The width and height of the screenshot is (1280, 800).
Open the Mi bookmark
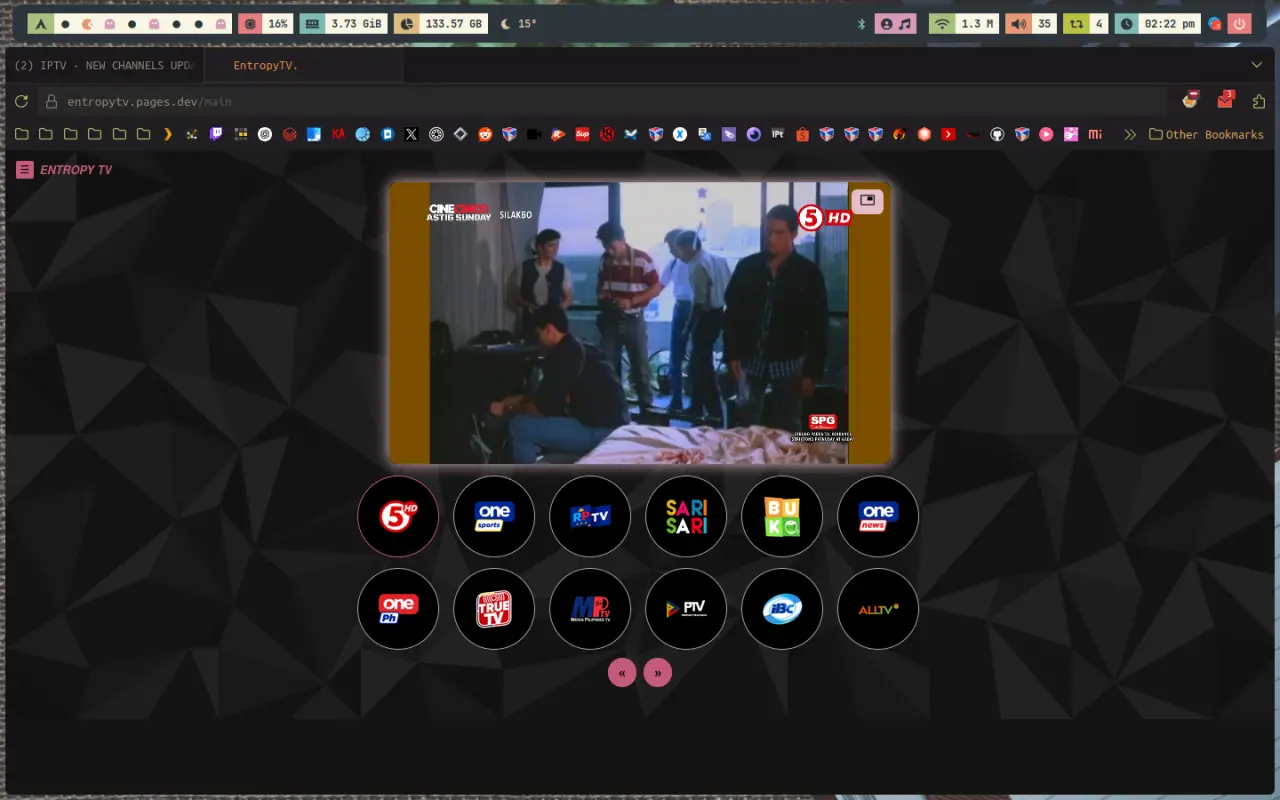[1095, 134]
